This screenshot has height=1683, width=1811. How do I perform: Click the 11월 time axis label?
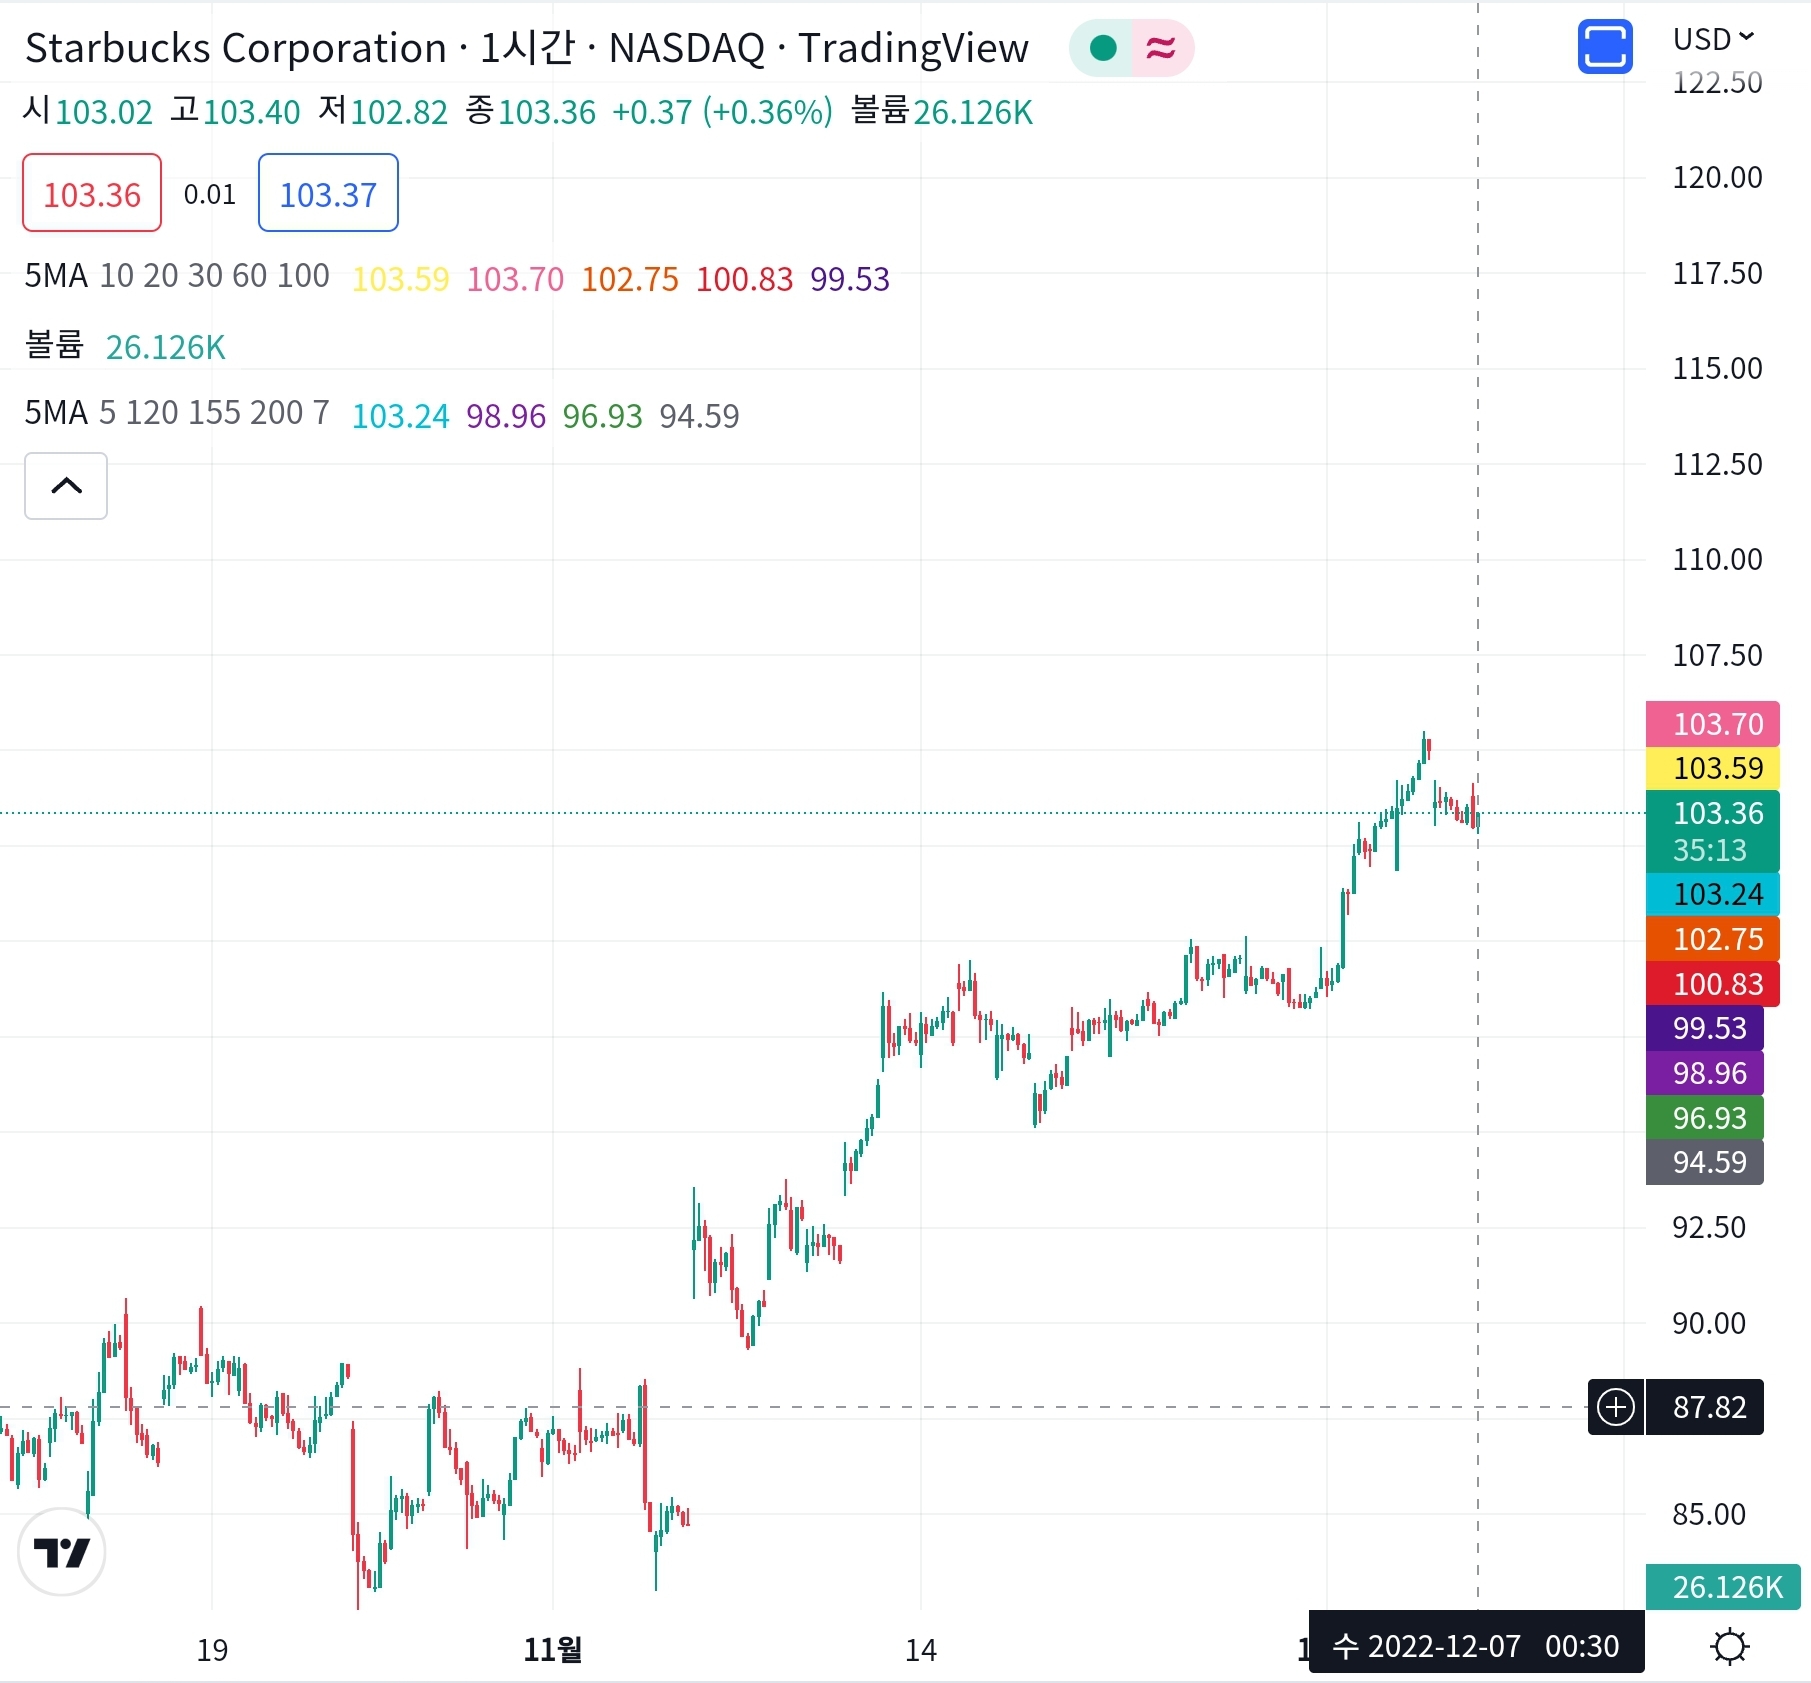coord(552,1649)
